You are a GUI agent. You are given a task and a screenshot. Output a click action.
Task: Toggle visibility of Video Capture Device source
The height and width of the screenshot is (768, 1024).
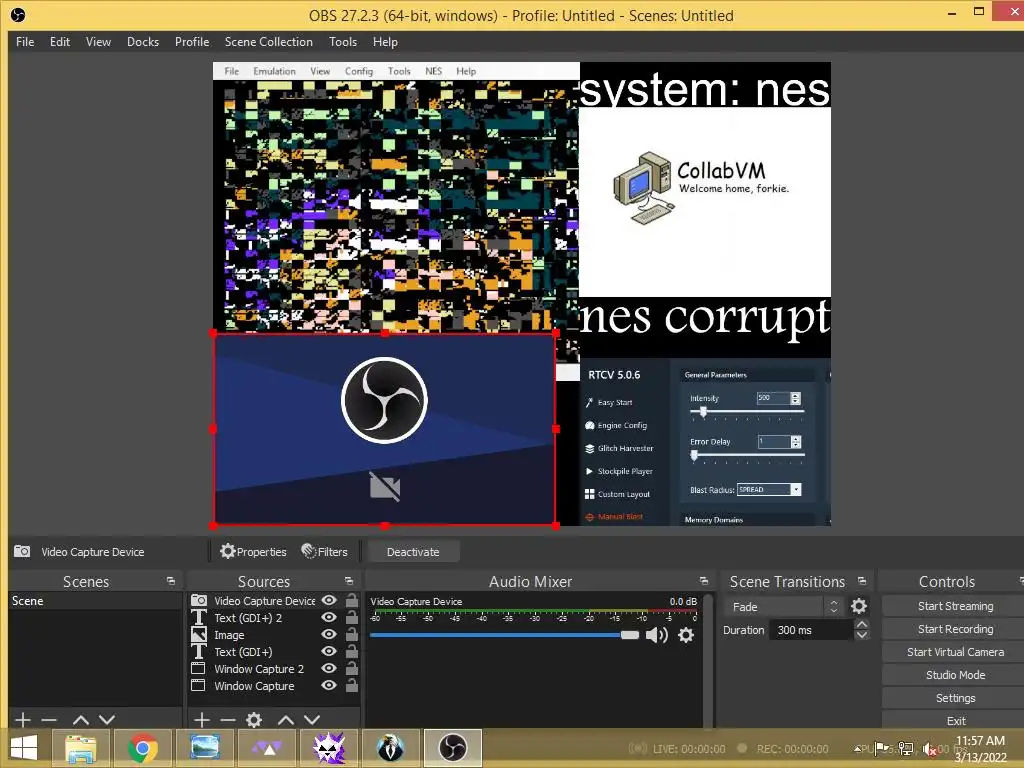point(329,600)
